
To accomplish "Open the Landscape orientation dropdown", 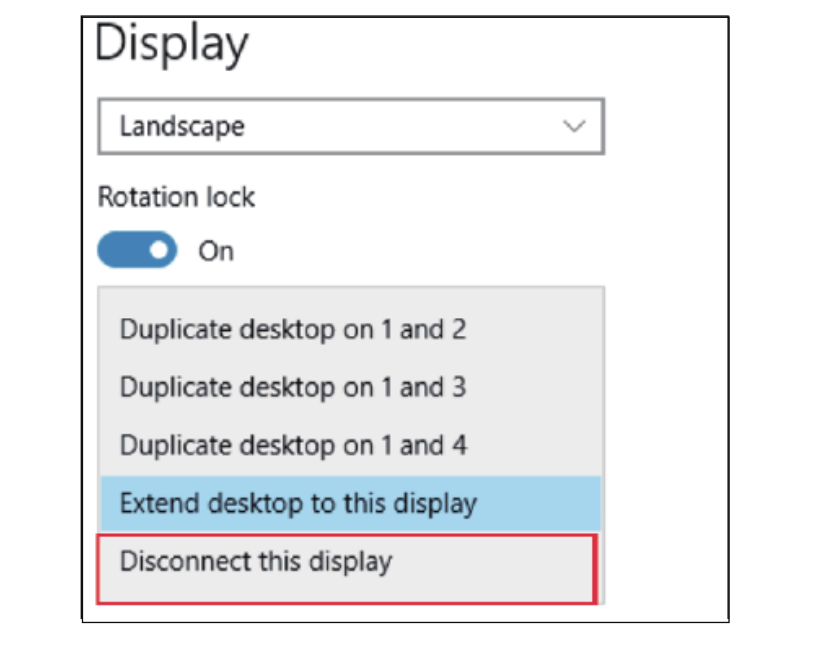I will [x=350, y=126].
